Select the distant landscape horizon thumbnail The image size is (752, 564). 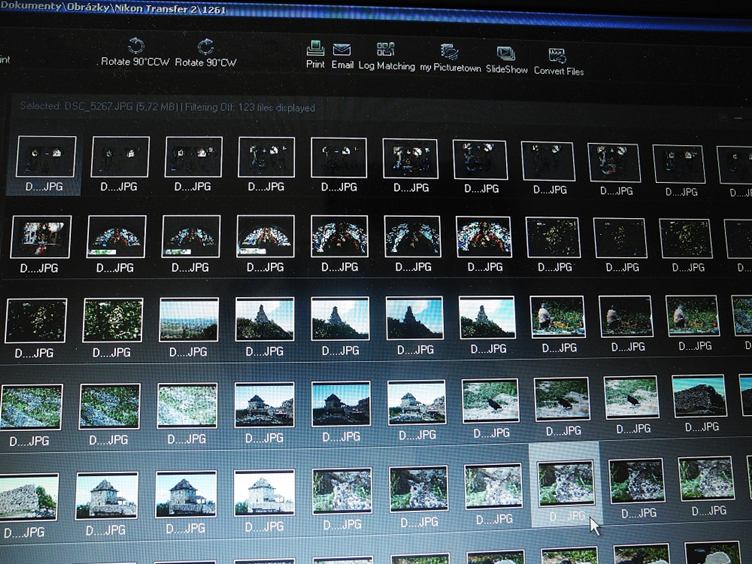click(x=189, y=319)
